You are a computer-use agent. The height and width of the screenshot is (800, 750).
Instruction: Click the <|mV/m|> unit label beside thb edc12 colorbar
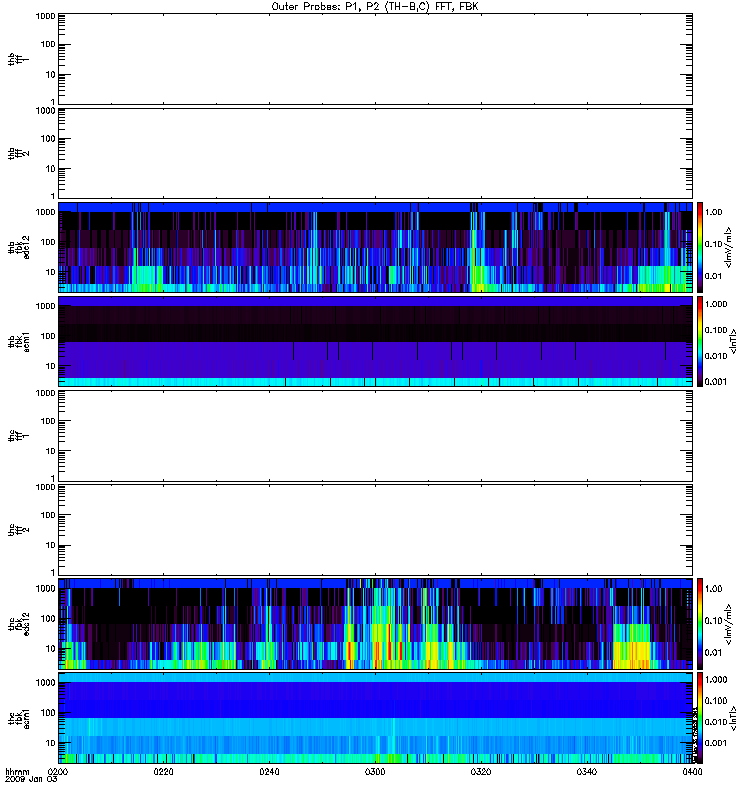(728, 247)
